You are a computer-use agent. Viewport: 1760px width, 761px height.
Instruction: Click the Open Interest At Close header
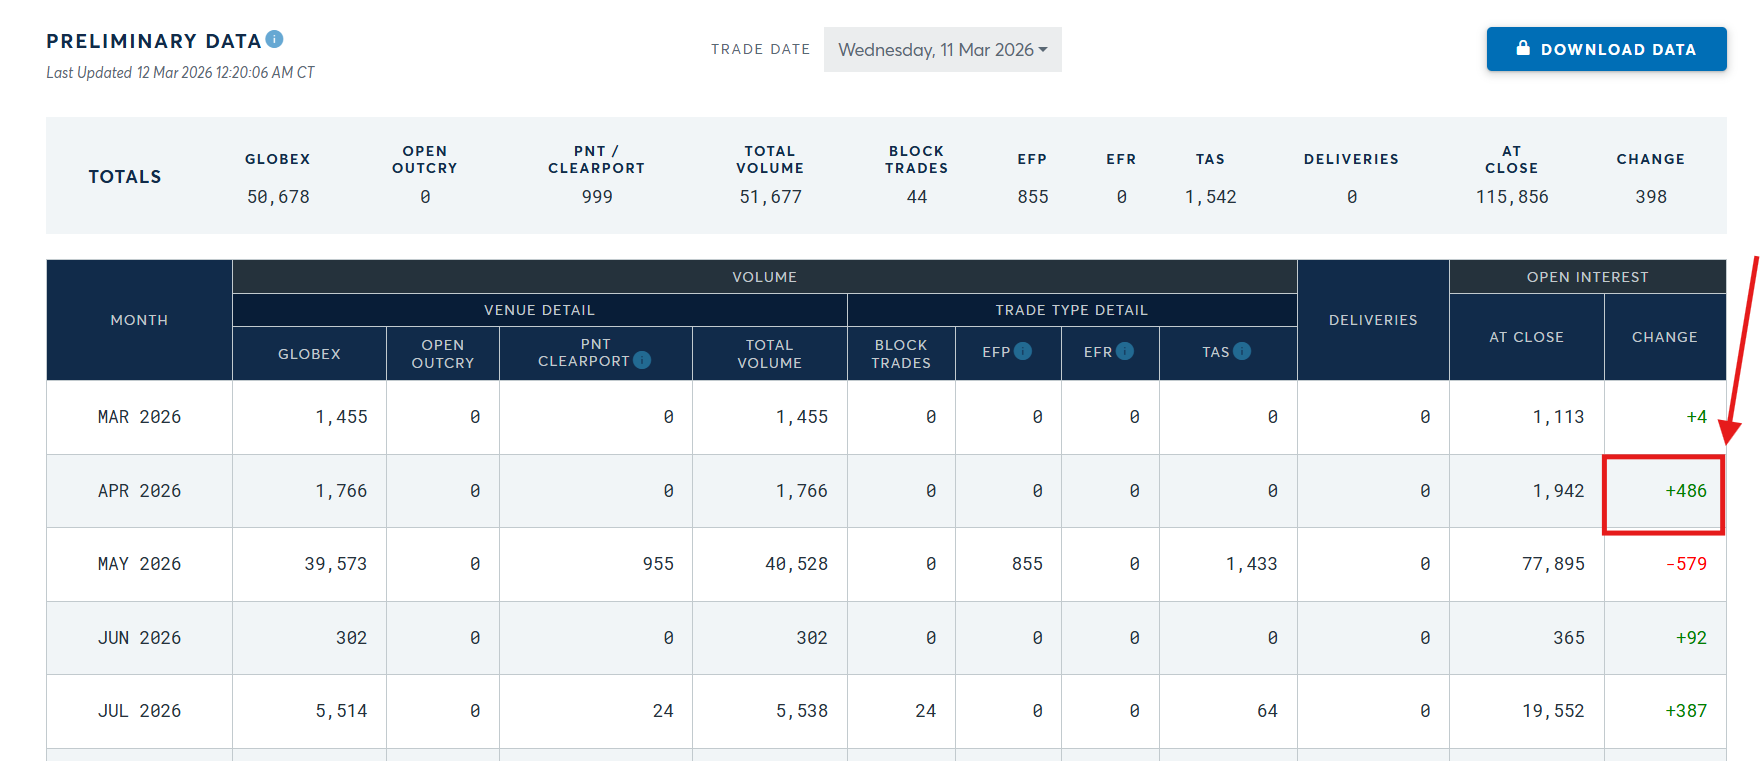[1526, 337]
